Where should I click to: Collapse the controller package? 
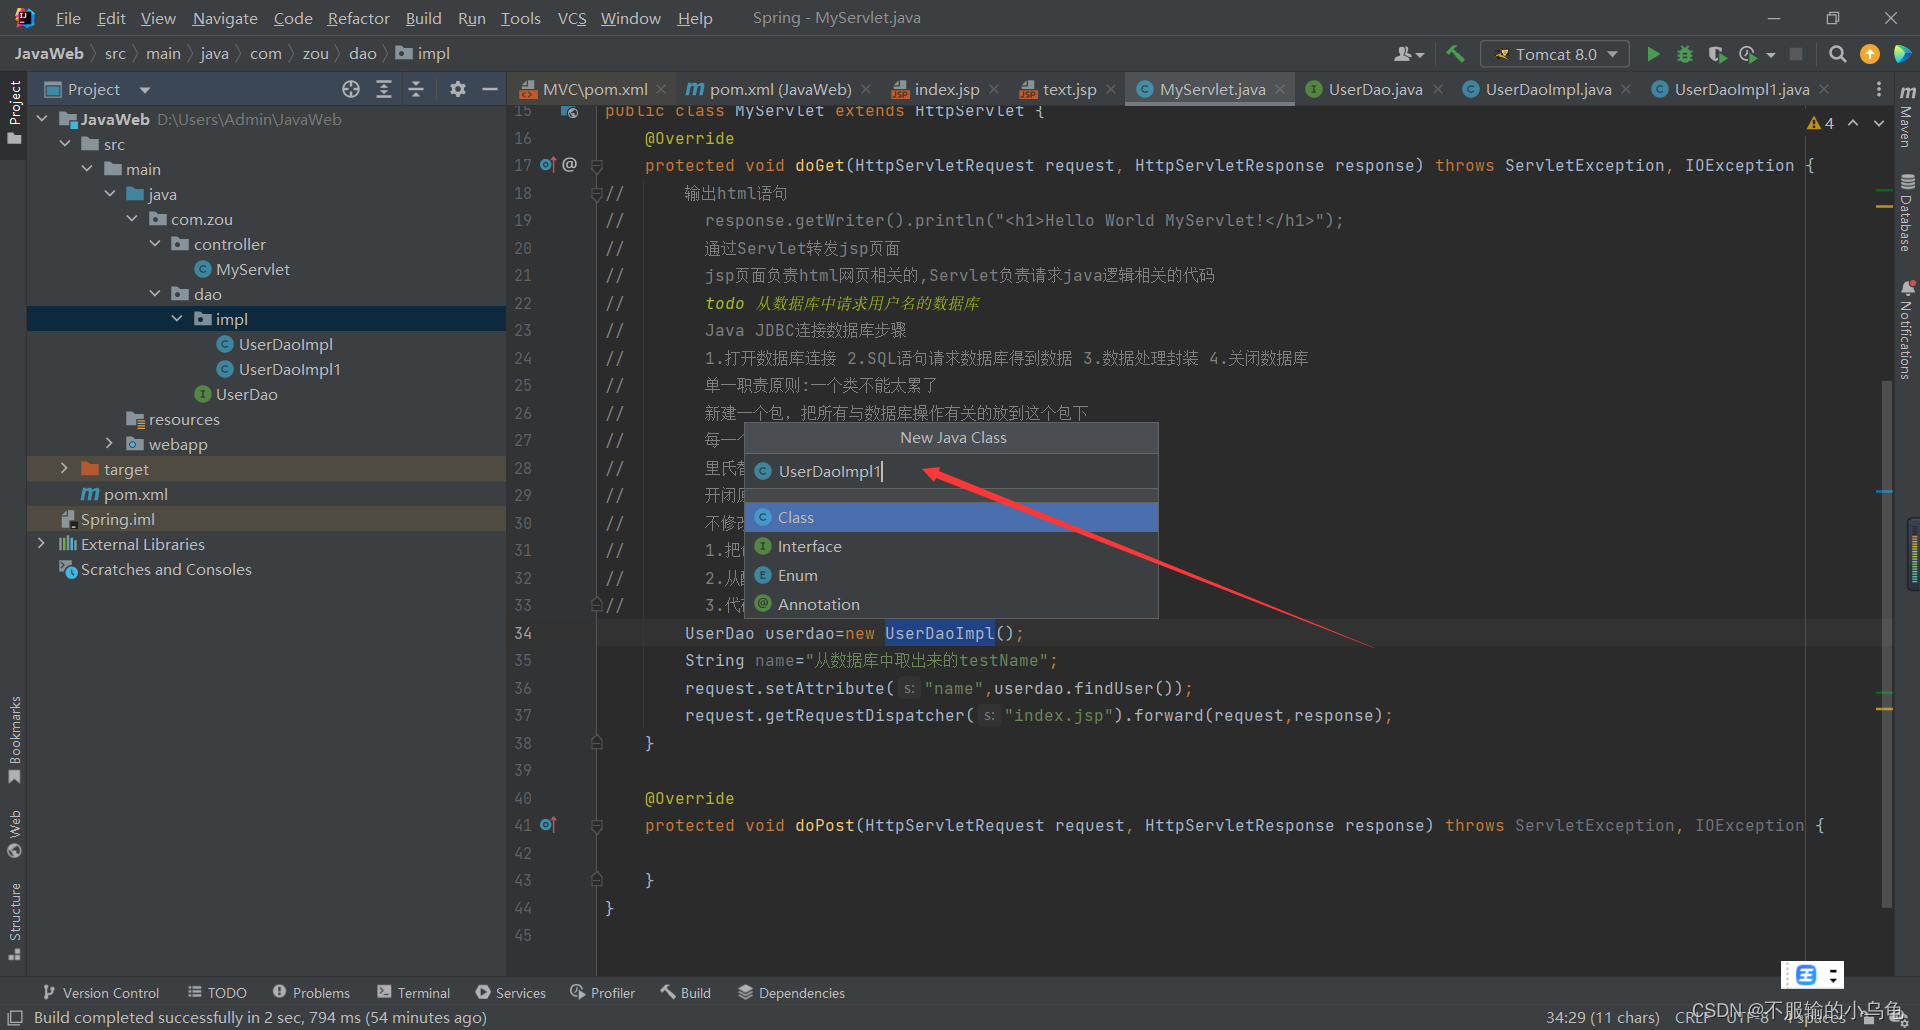[155, 244]
